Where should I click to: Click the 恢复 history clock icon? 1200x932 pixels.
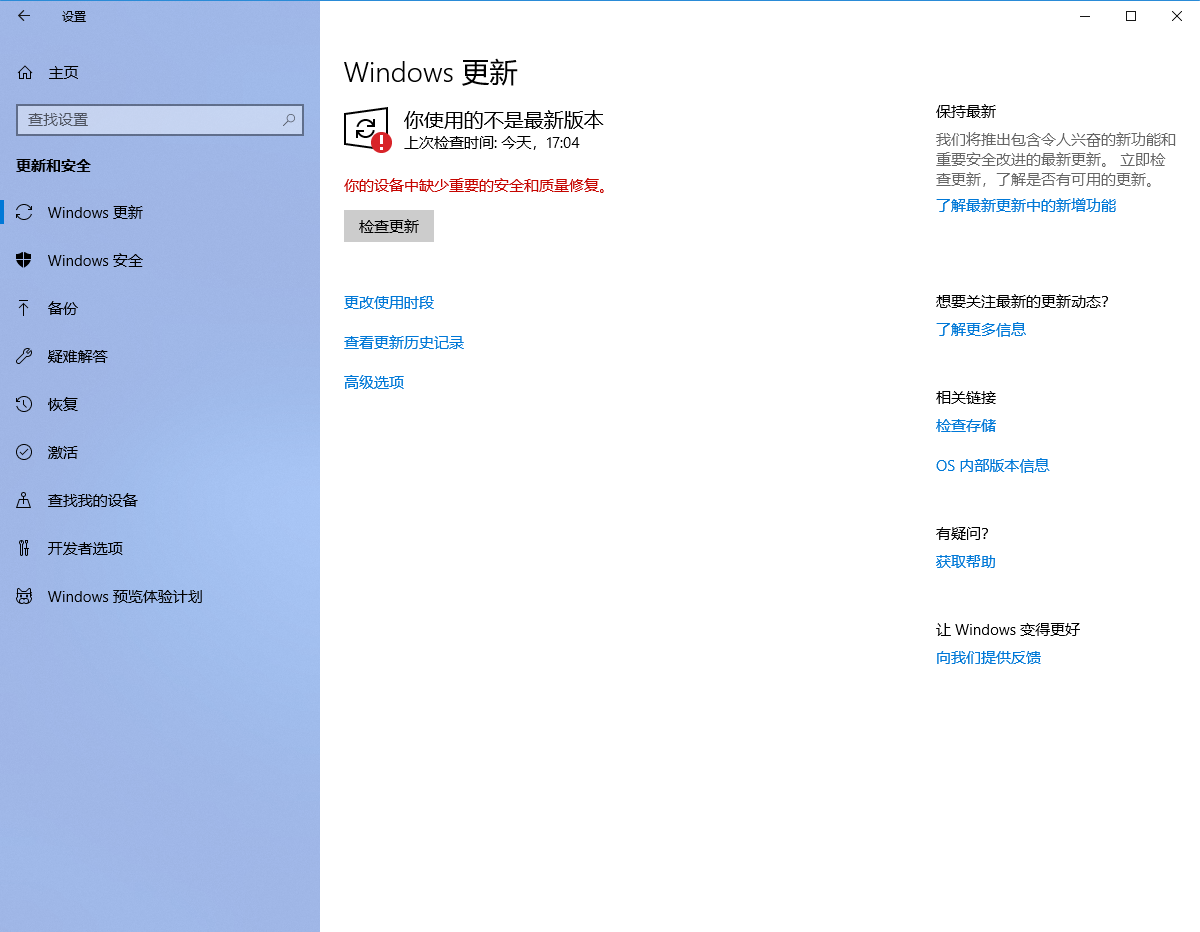[25, 404]
